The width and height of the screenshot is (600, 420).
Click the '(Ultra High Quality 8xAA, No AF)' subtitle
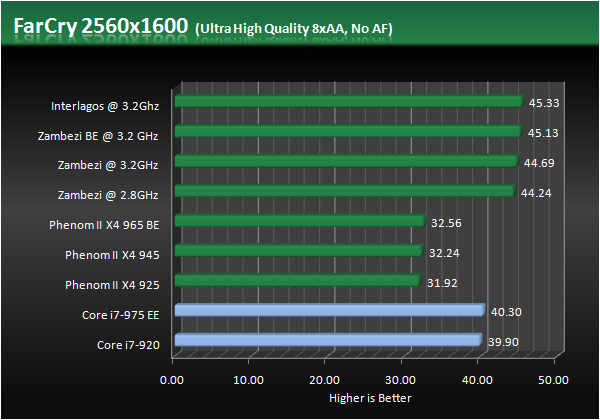pyautogui.click(x=294, y=29)
